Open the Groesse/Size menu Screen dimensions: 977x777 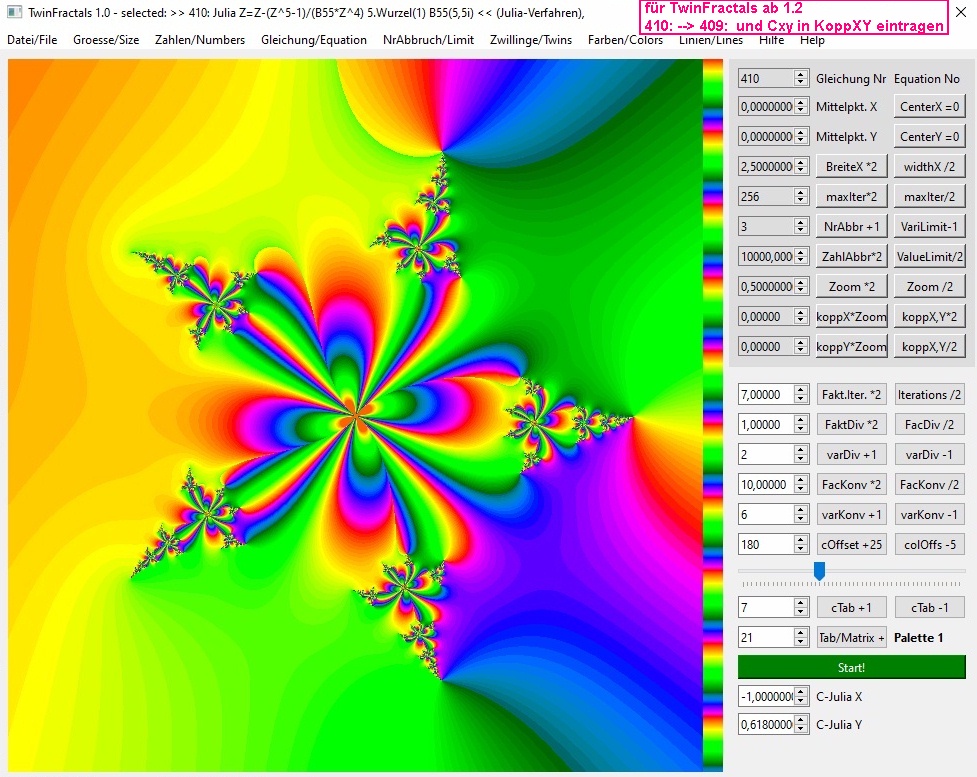click(x=106, y=40)
